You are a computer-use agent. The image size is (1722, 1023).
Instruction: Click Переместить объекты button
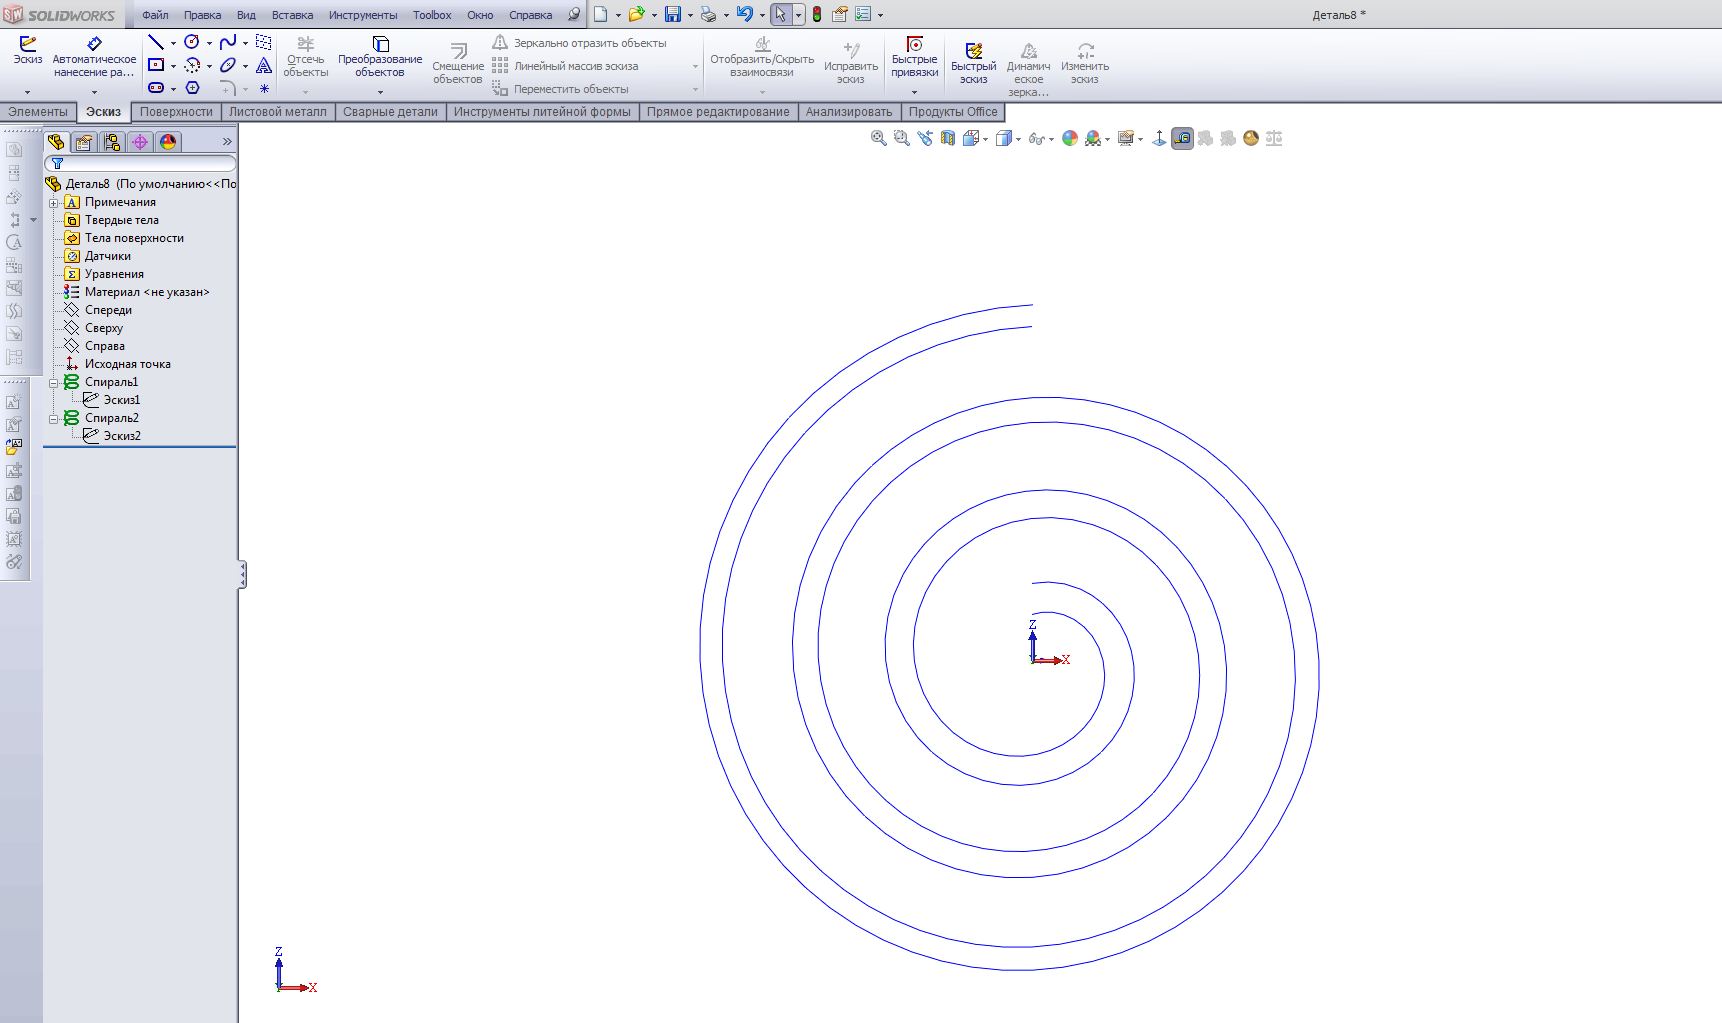coord(560,89)
